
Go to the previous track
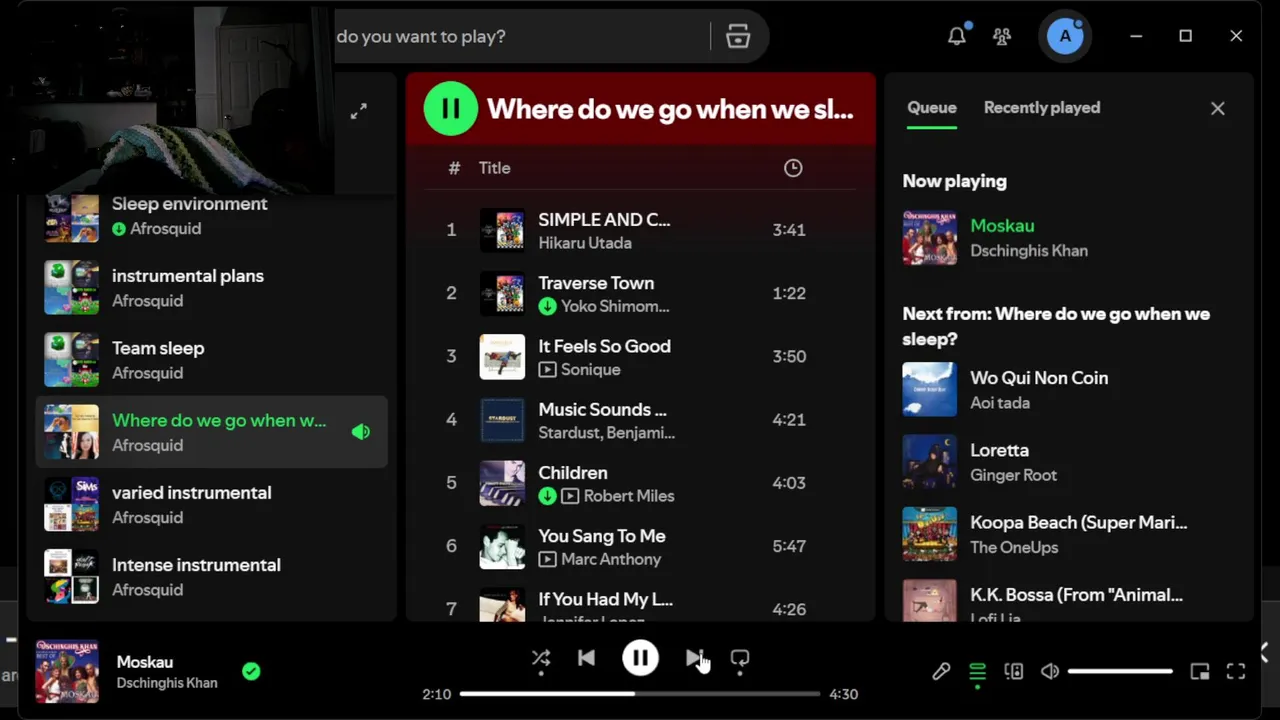click(x=587, y=658)
